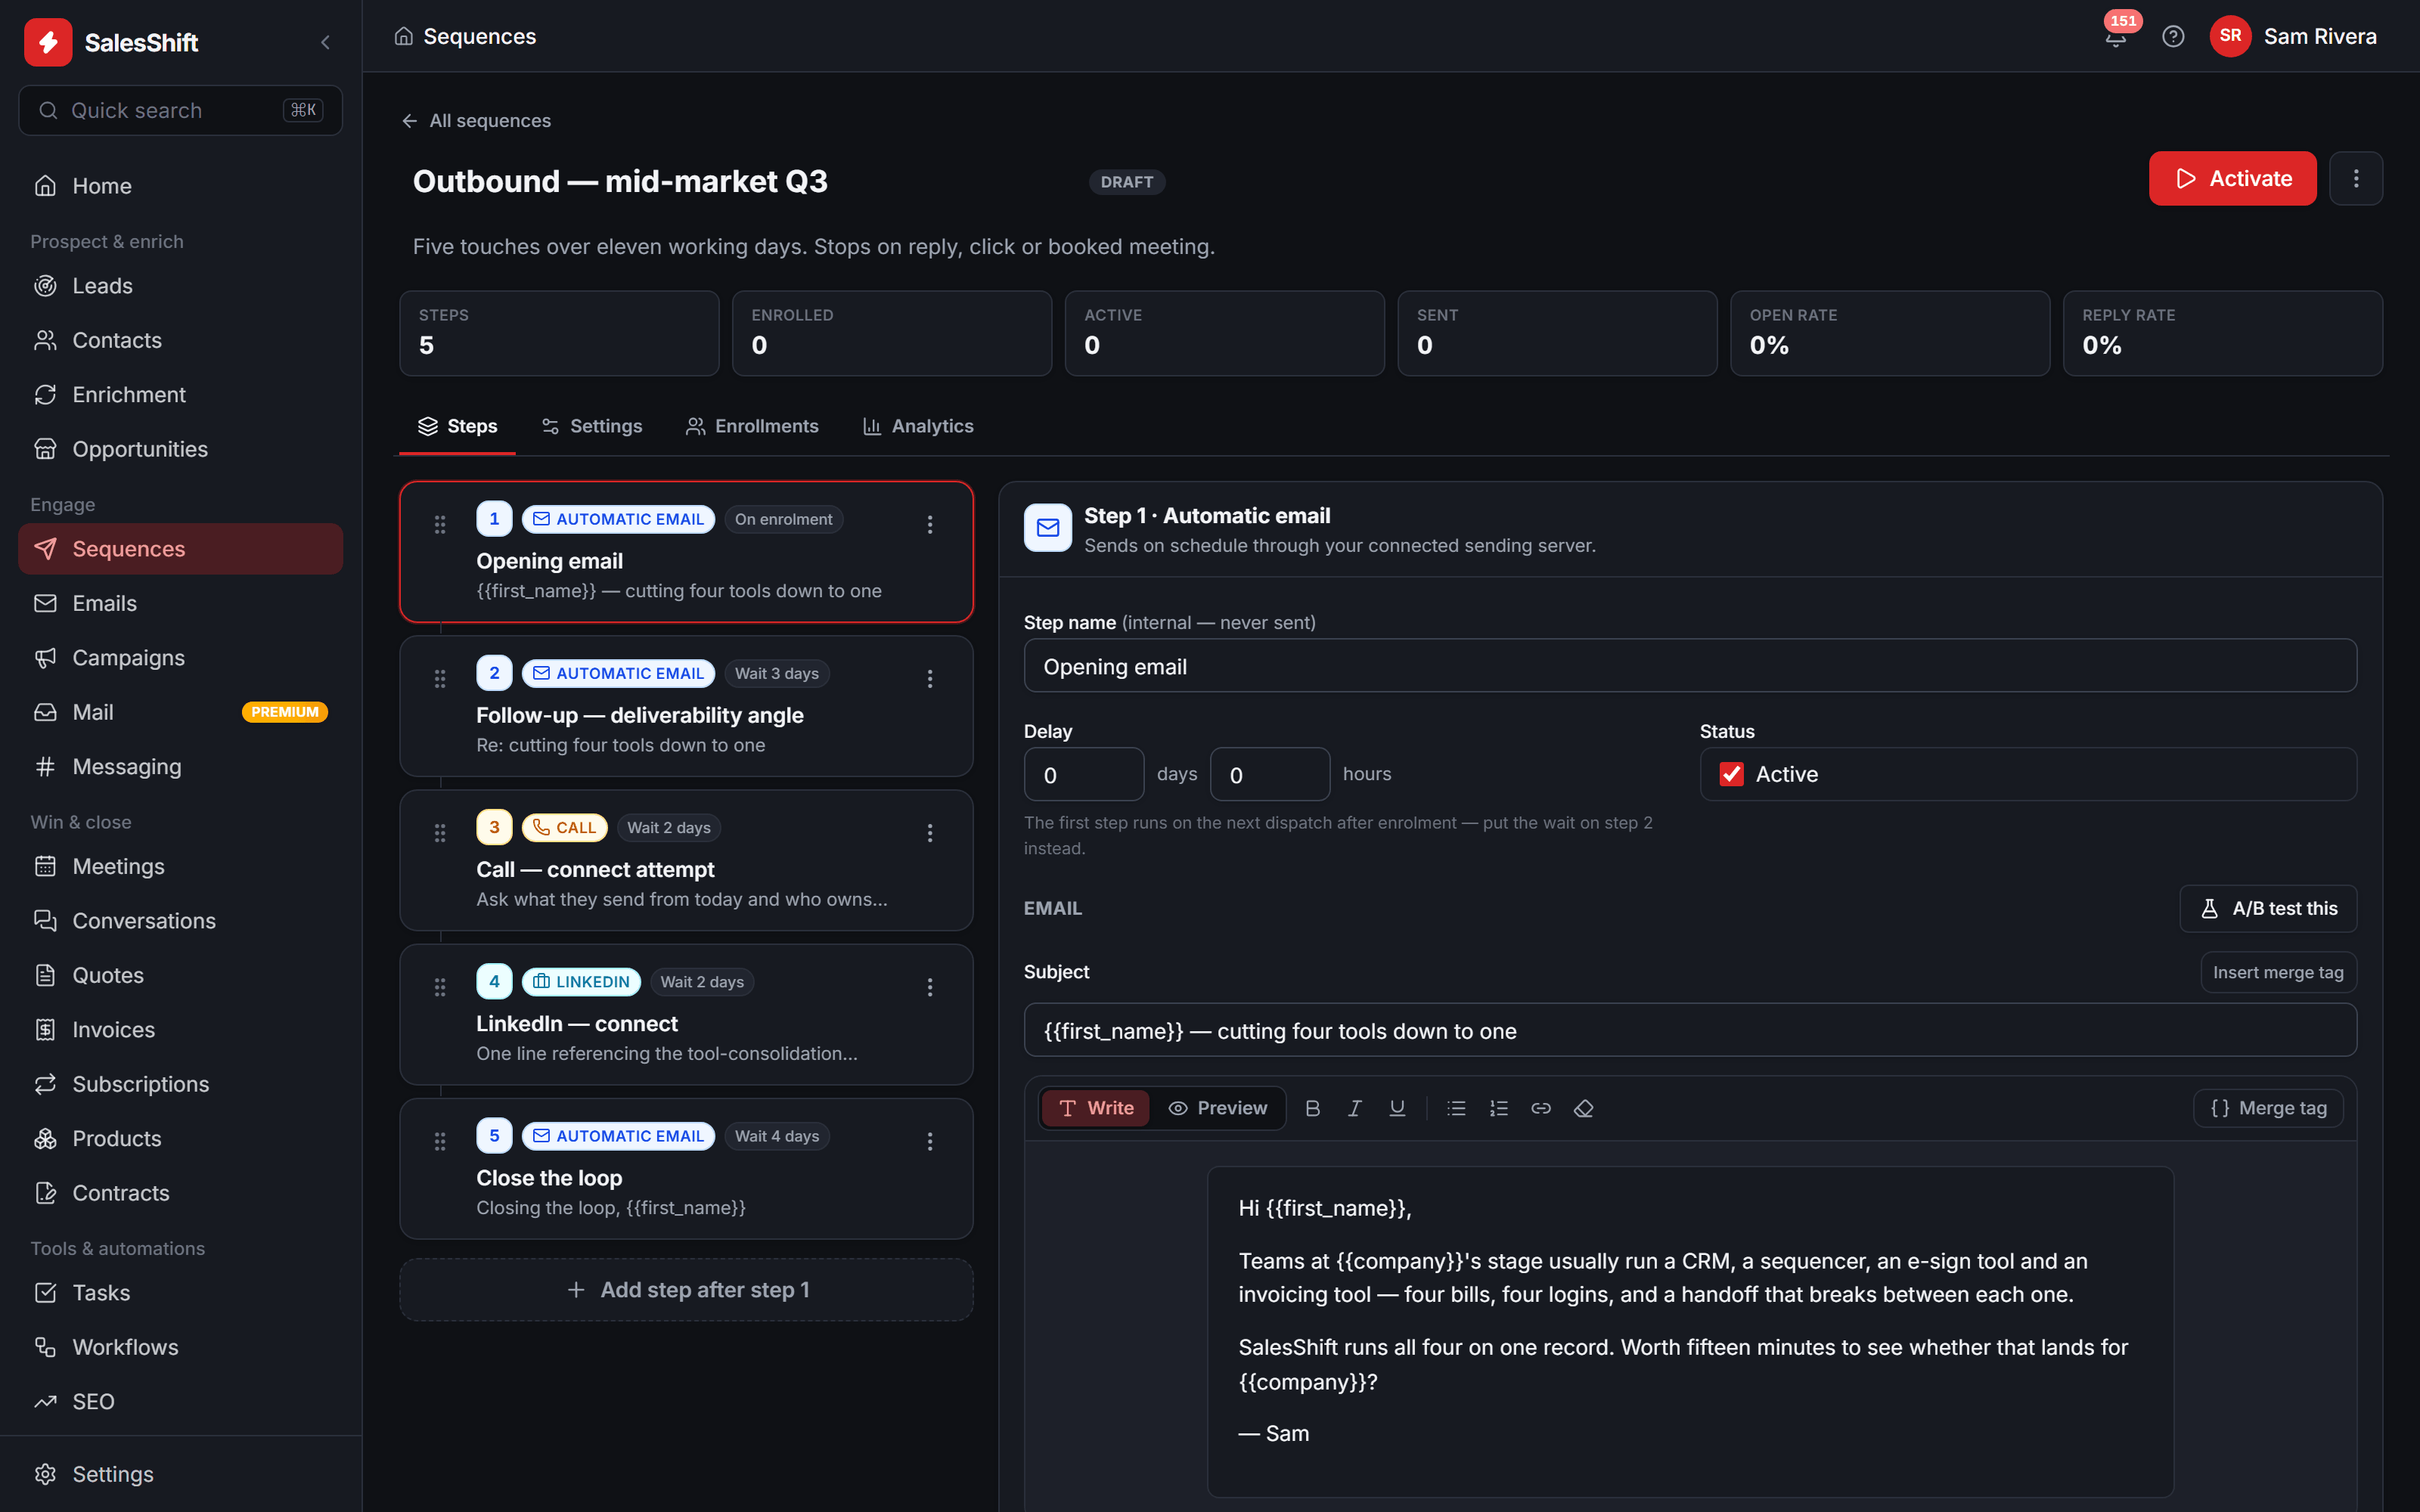Open Meetings in the sidebar
2420x1512 pixels.
pyautogui.click(x=180, y=867)
